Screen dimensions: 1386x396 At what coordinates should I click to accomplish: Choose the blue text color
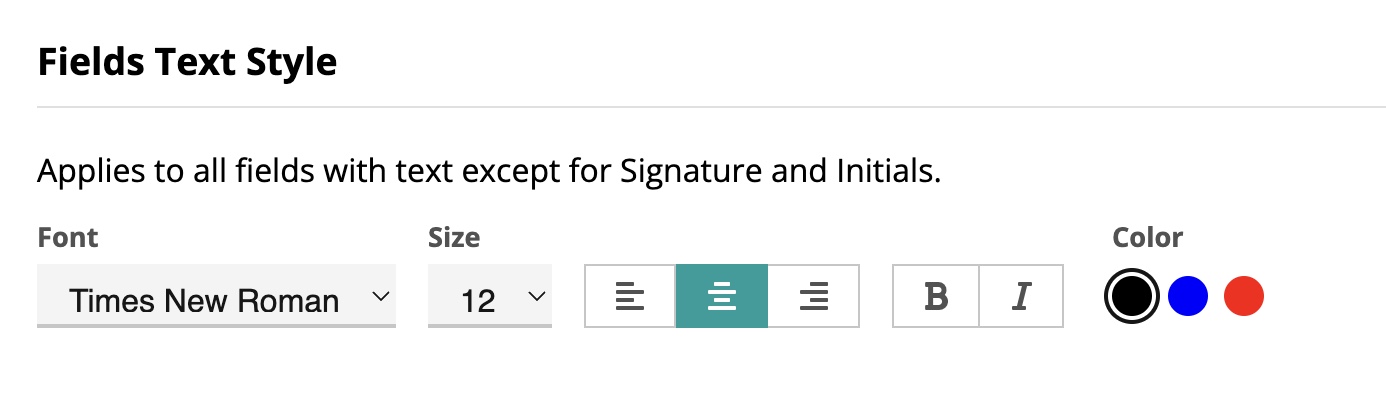click(1188, 296)
